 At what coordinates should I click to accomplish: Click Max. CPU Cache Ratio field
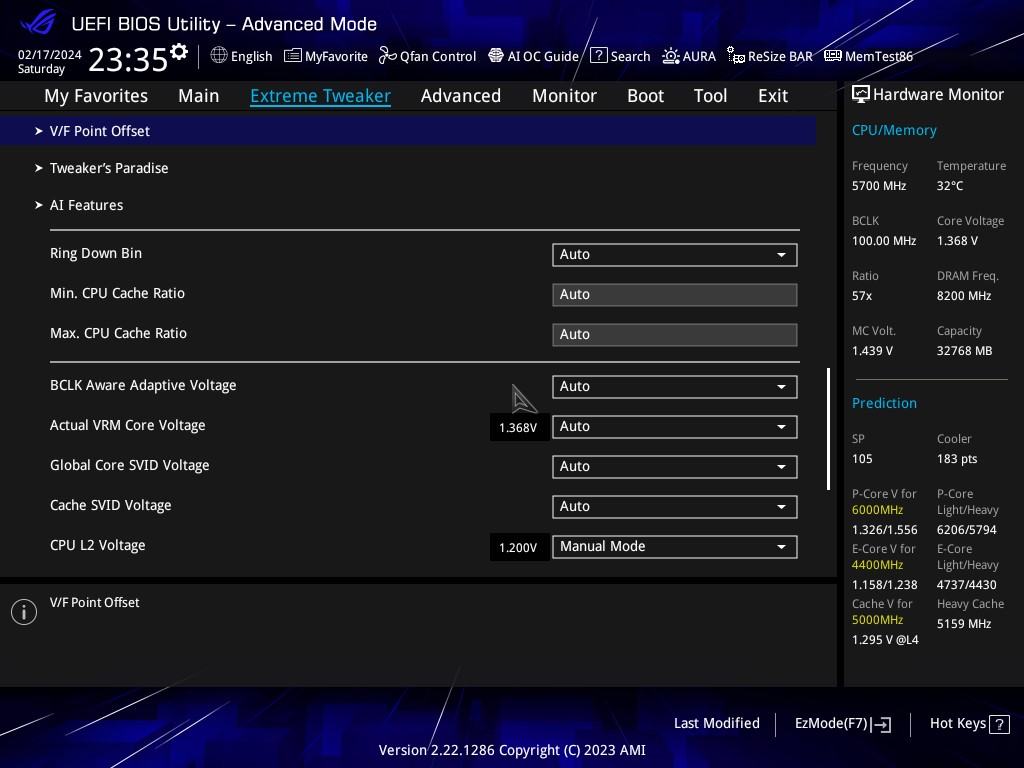pos(675,334)
